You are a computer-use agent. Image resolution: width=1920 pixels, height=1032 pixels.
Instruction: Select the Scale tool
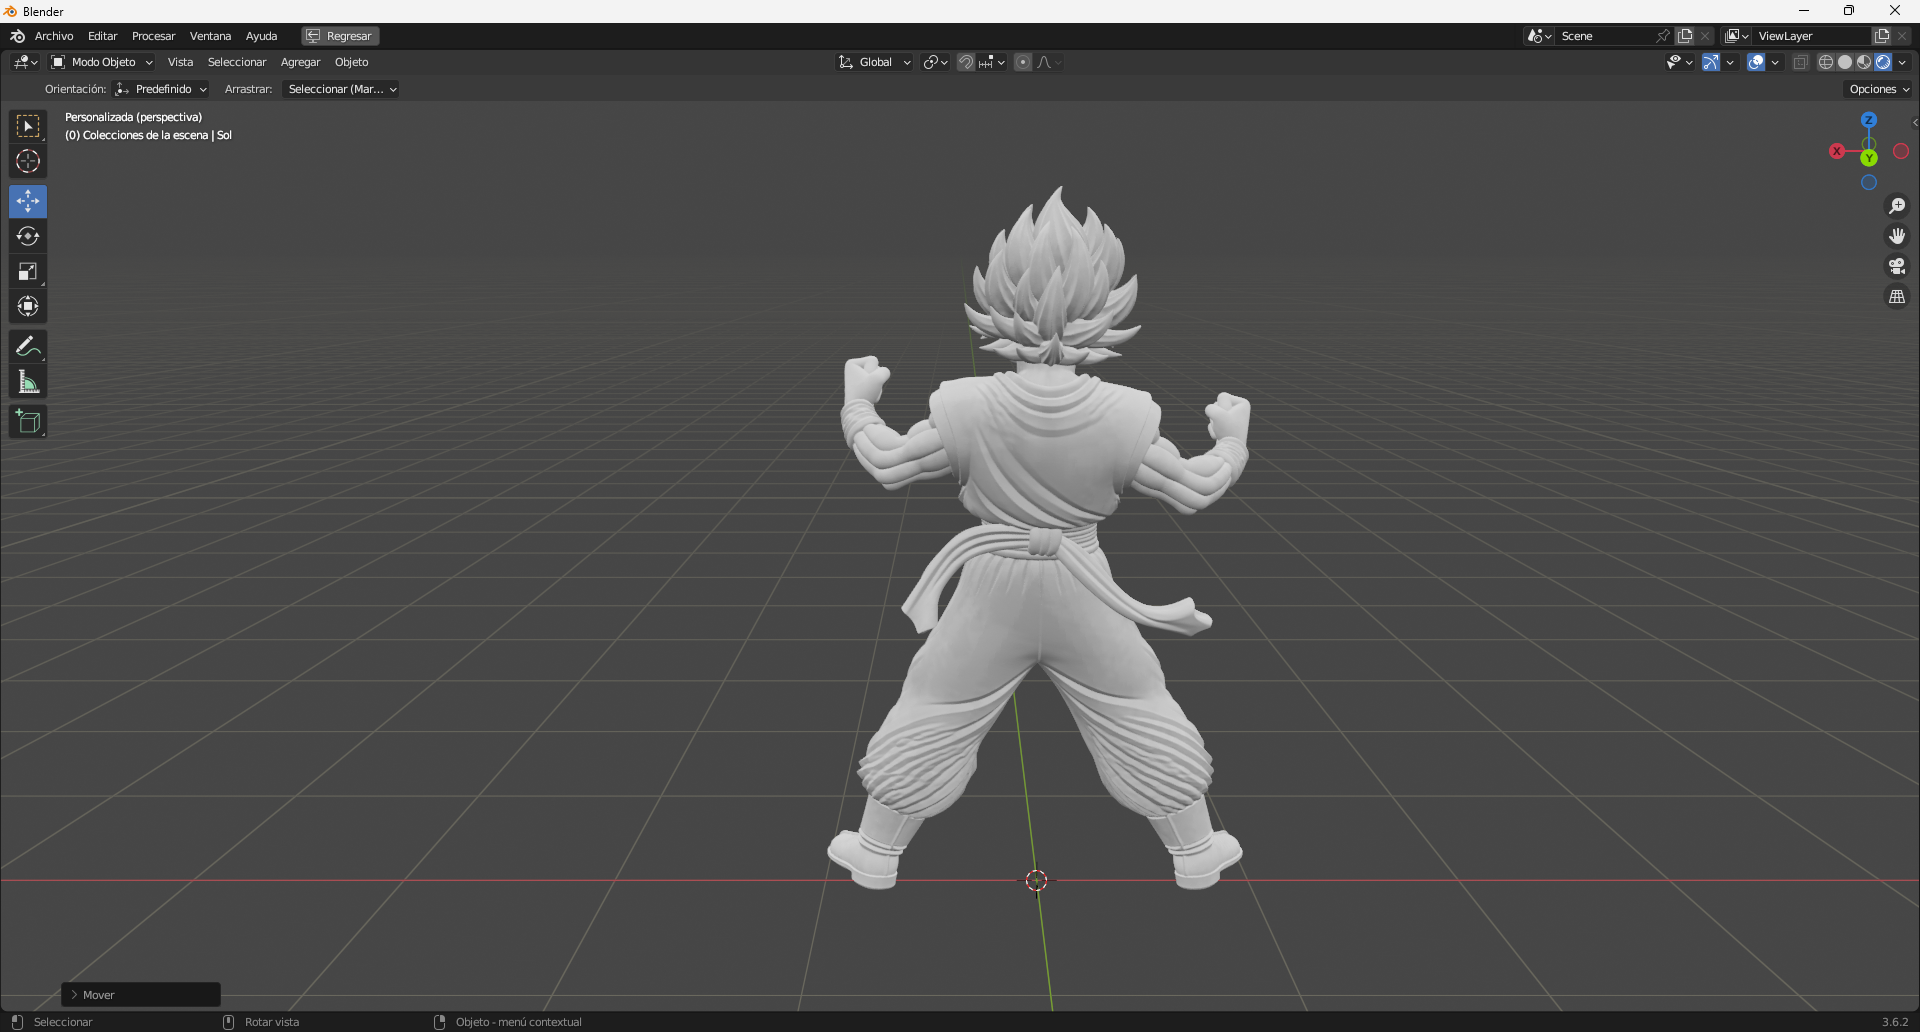[x=27, y=271]
